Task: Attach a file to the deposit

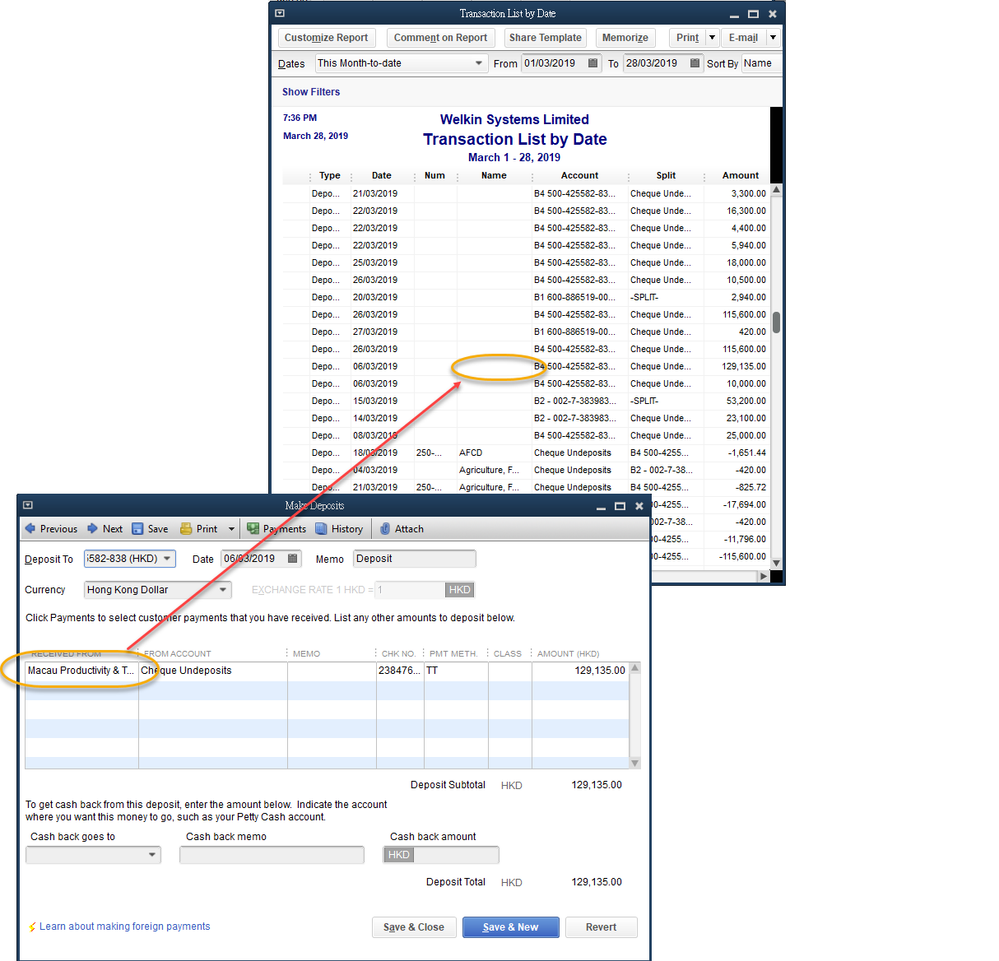Action: 402,529
